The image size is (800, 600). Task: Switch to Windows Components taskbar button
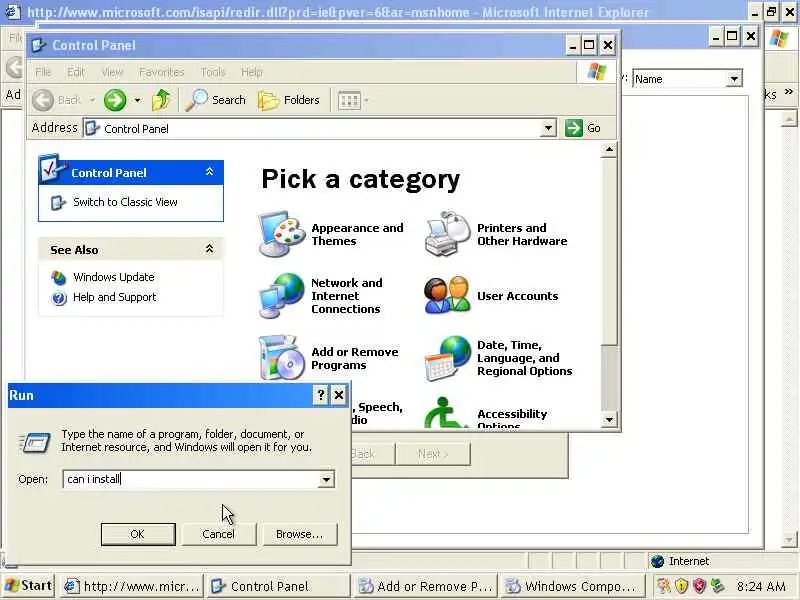coord(572,586)
